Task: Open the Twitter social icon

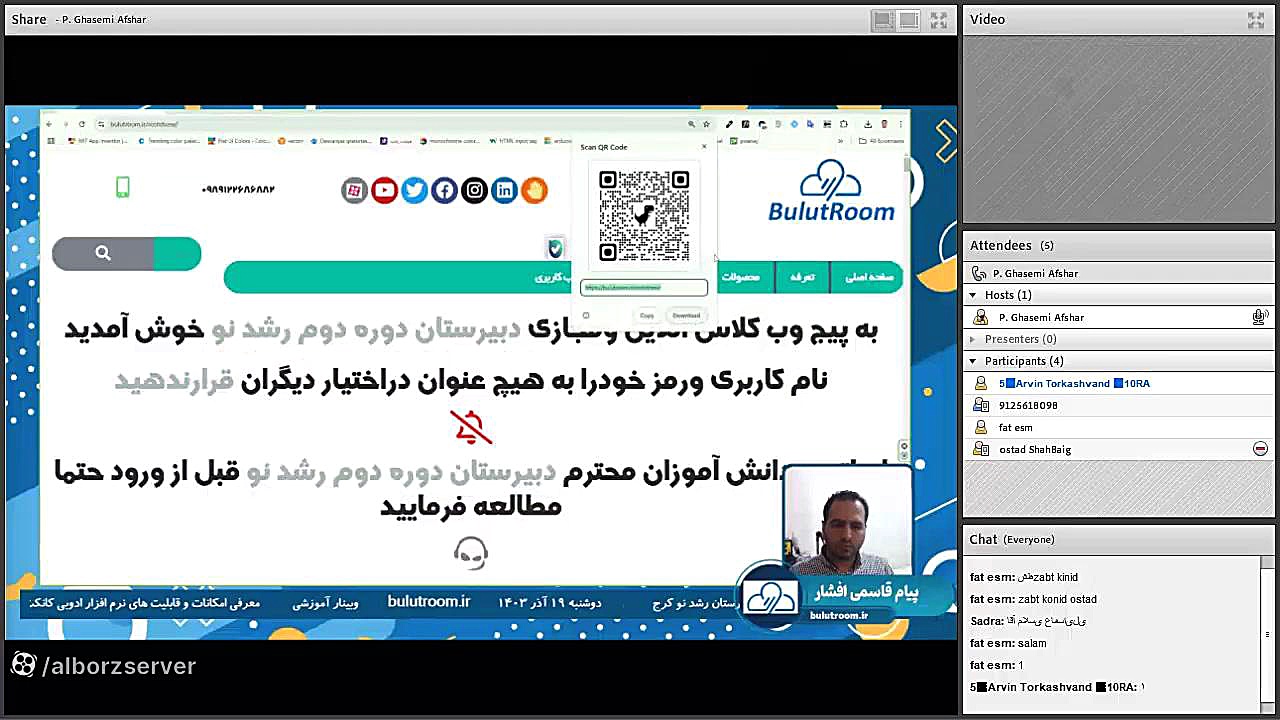Action: (x=414, y=190)
